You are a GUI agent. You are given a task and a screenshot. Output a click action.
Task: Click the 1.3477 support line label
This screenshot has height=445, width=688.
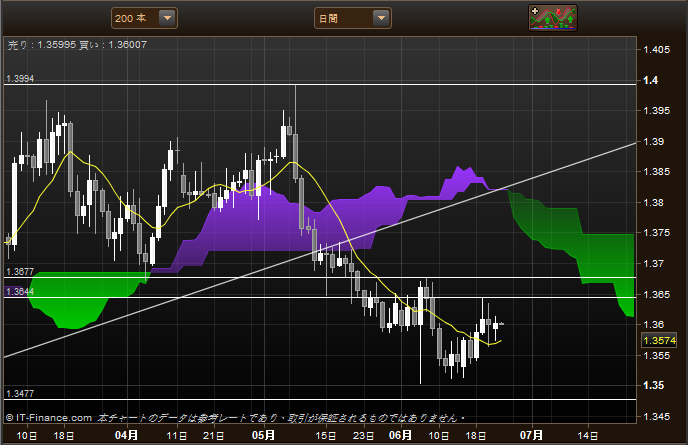click(20, 394)
